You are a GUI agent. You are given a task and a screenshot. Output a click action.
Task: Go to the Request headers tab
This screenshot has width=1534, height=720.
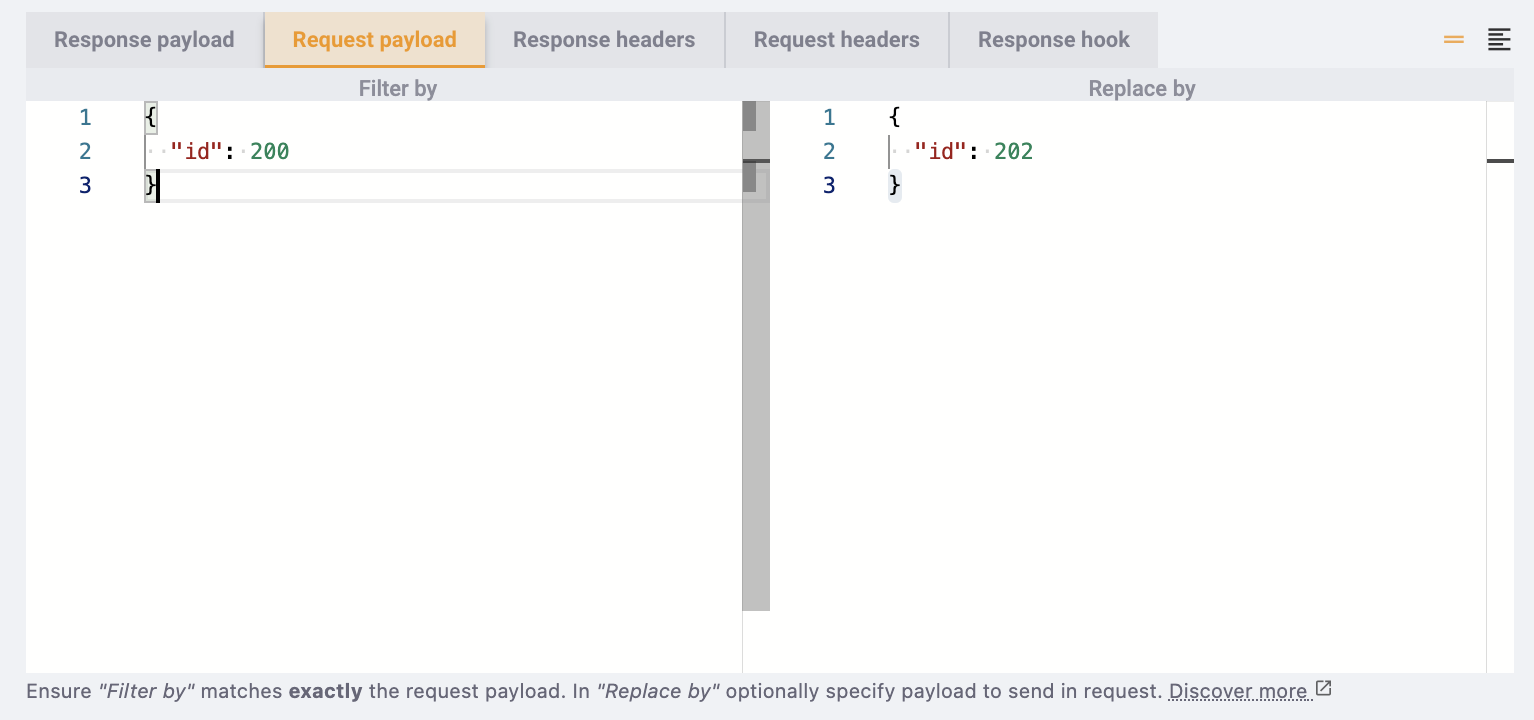pos(836,40)
